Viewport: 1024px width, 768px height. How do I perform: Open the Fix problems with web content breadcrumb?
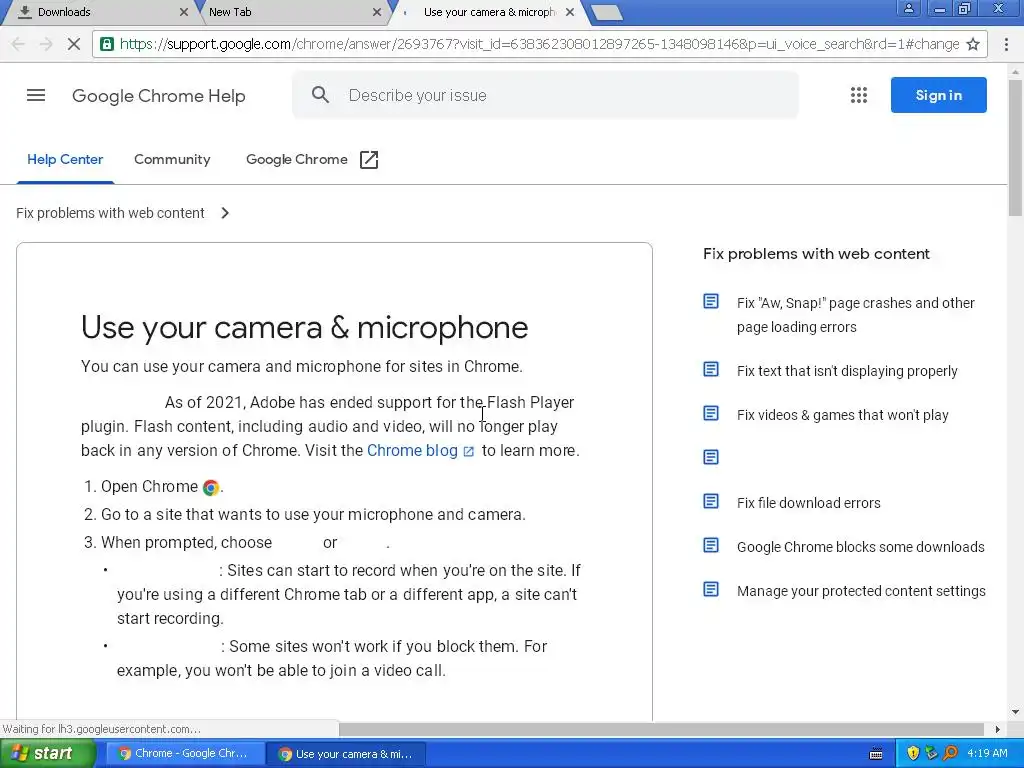pos(110,213)
